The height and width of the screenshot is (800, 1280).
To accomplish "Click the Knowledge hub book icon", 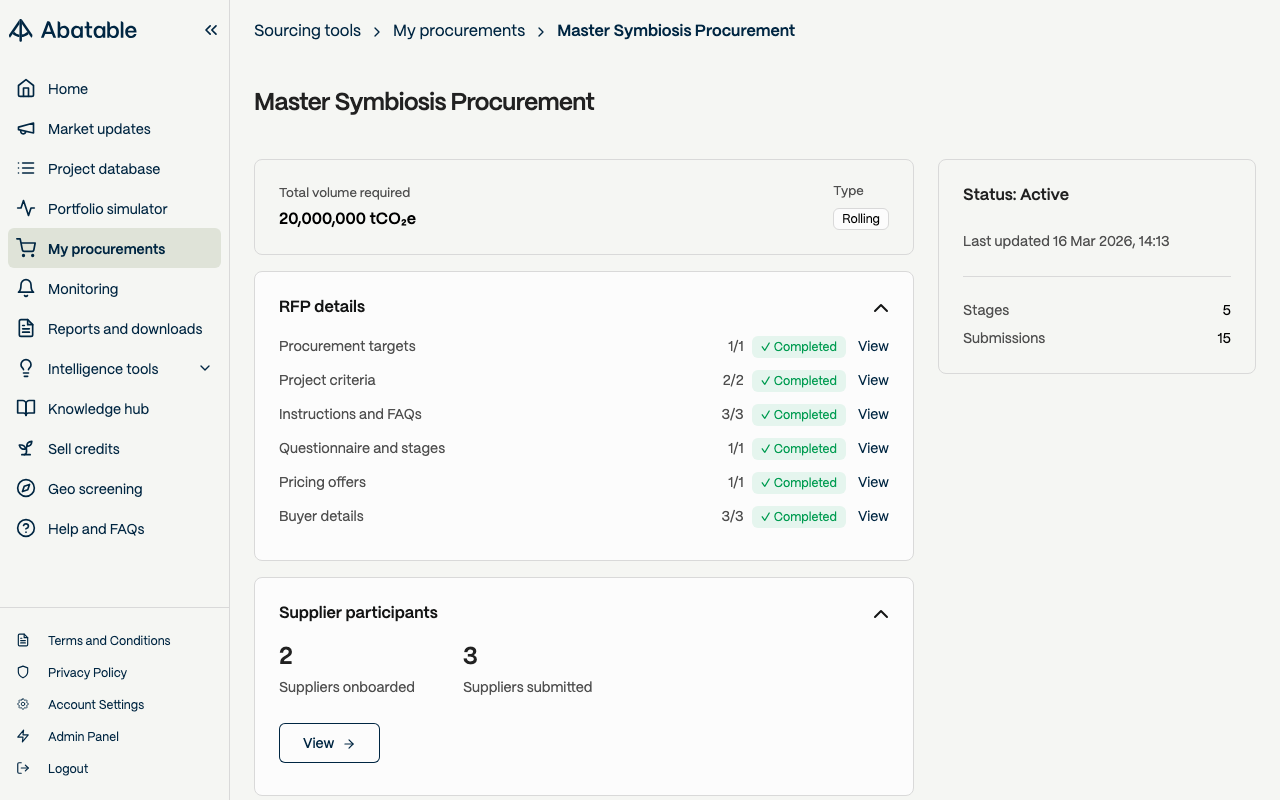I will tap(27, 409).
